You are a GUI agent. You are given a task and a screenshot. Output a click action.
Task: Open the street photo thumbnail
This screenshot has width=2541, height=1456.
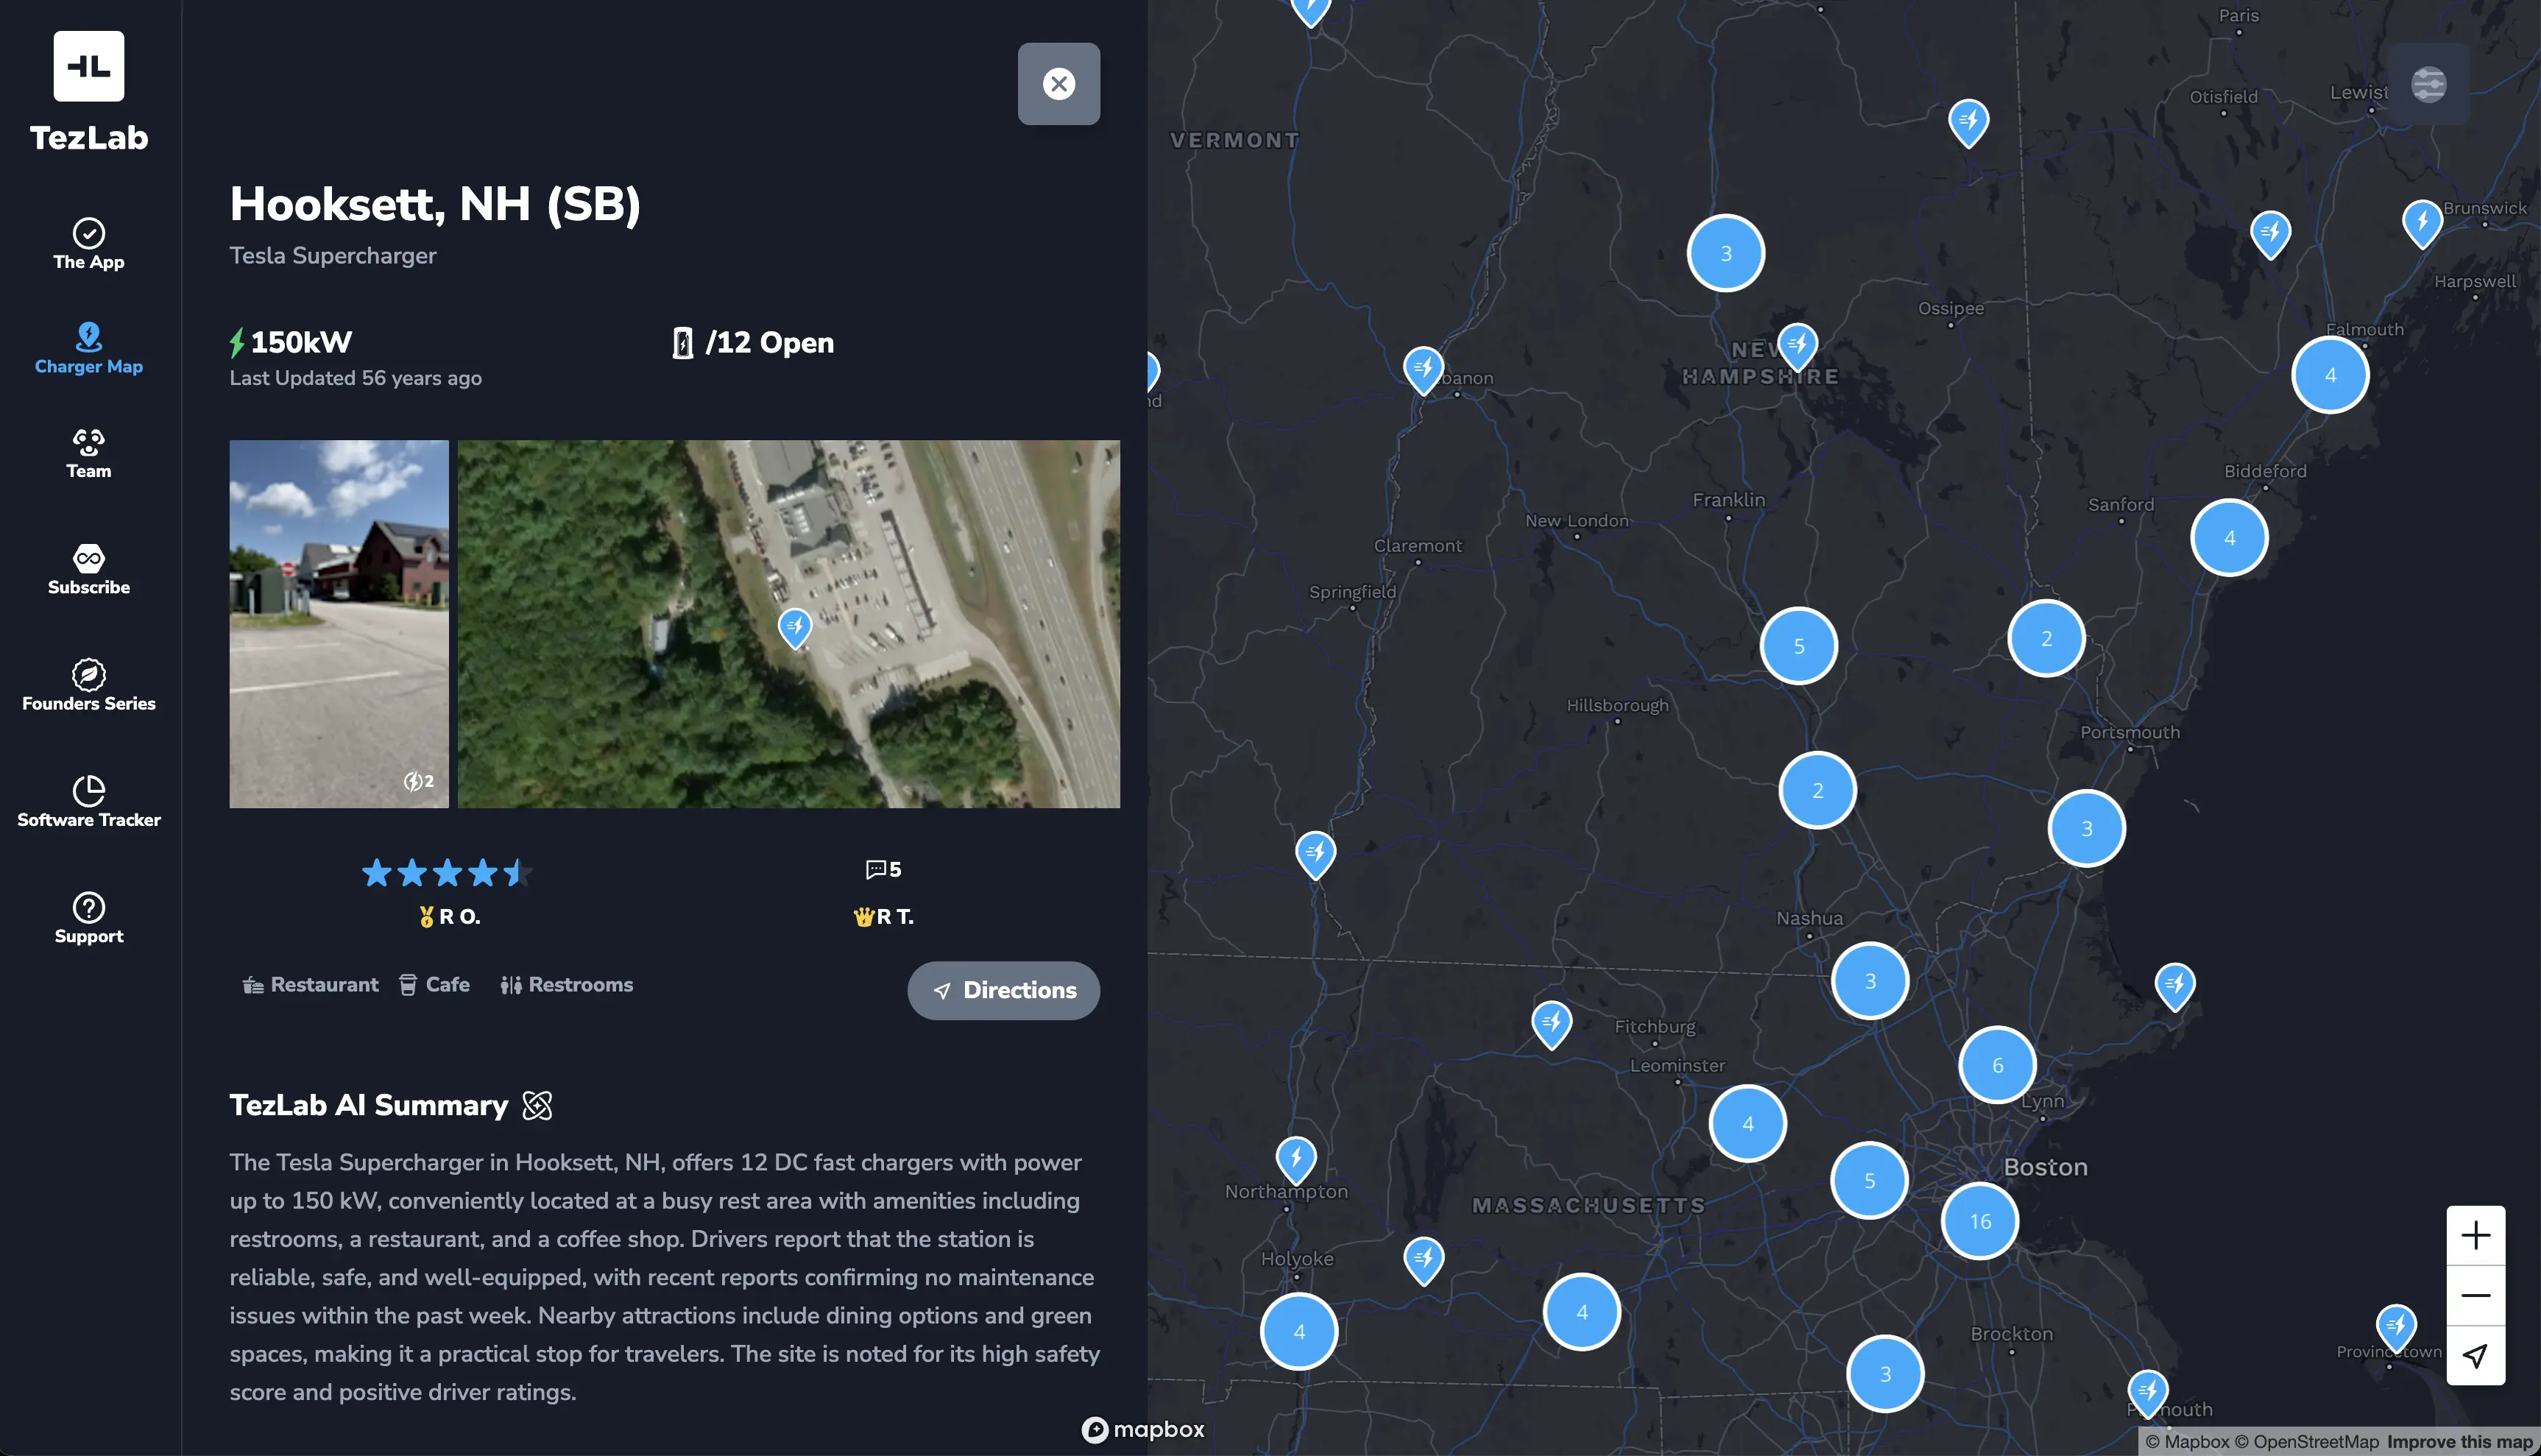coord(338,623)
